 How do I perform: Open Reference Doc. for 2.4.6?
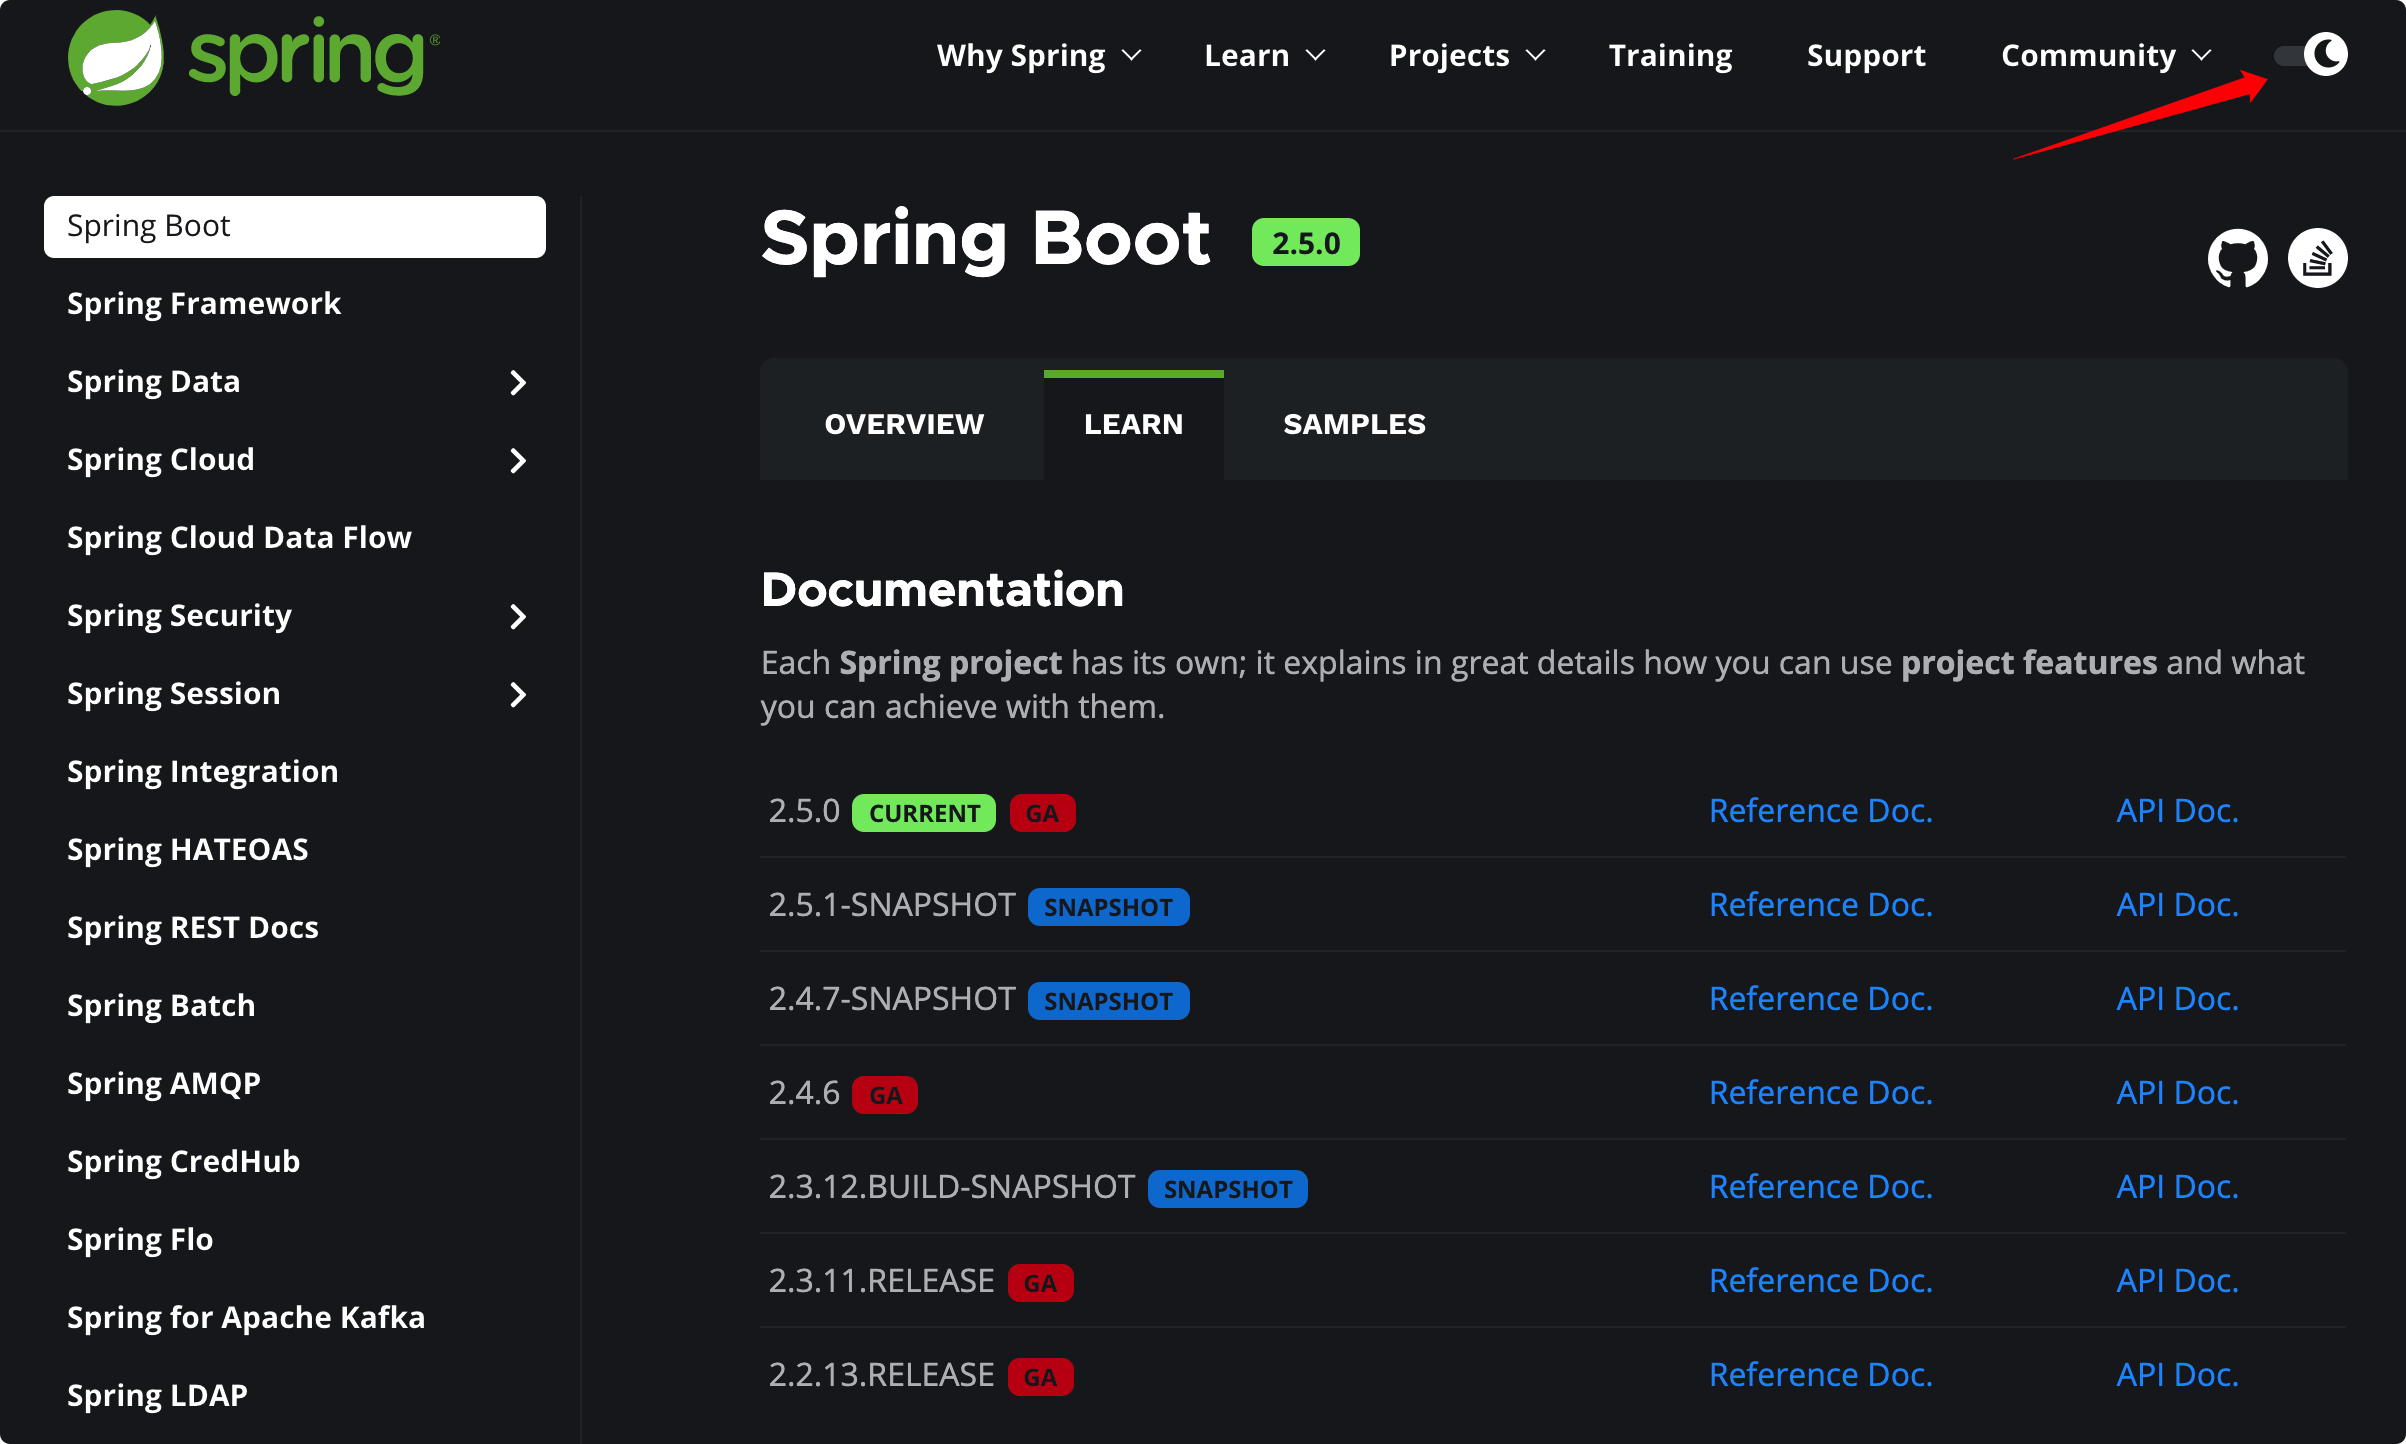1821,1092
